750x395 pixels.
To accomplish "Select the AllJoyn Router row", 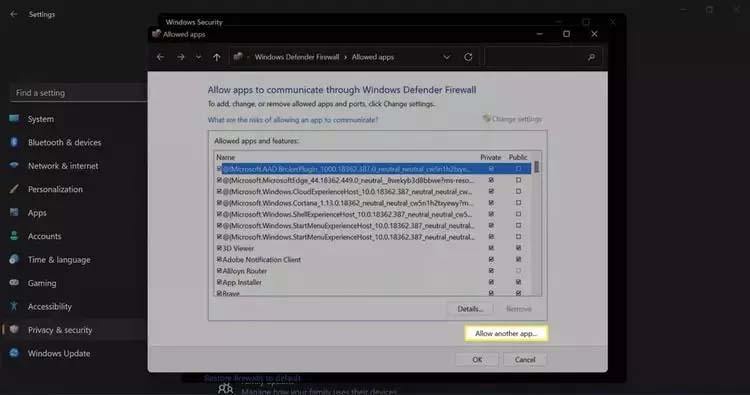I will [373, 271].
